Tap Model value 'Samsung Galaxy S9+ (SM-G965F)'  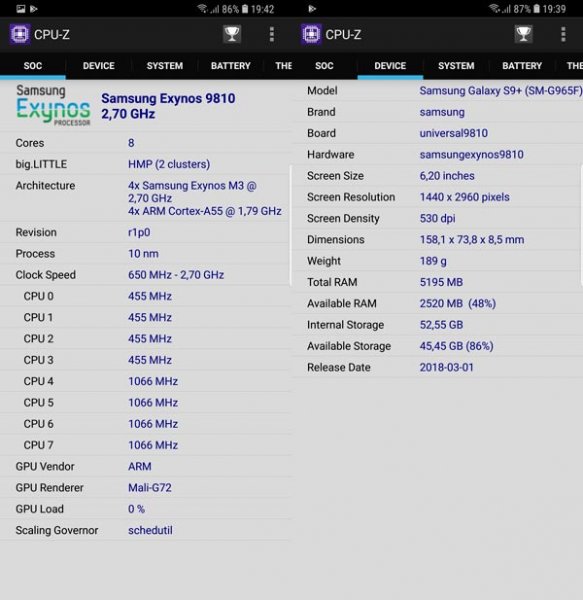tap(501, 91)
